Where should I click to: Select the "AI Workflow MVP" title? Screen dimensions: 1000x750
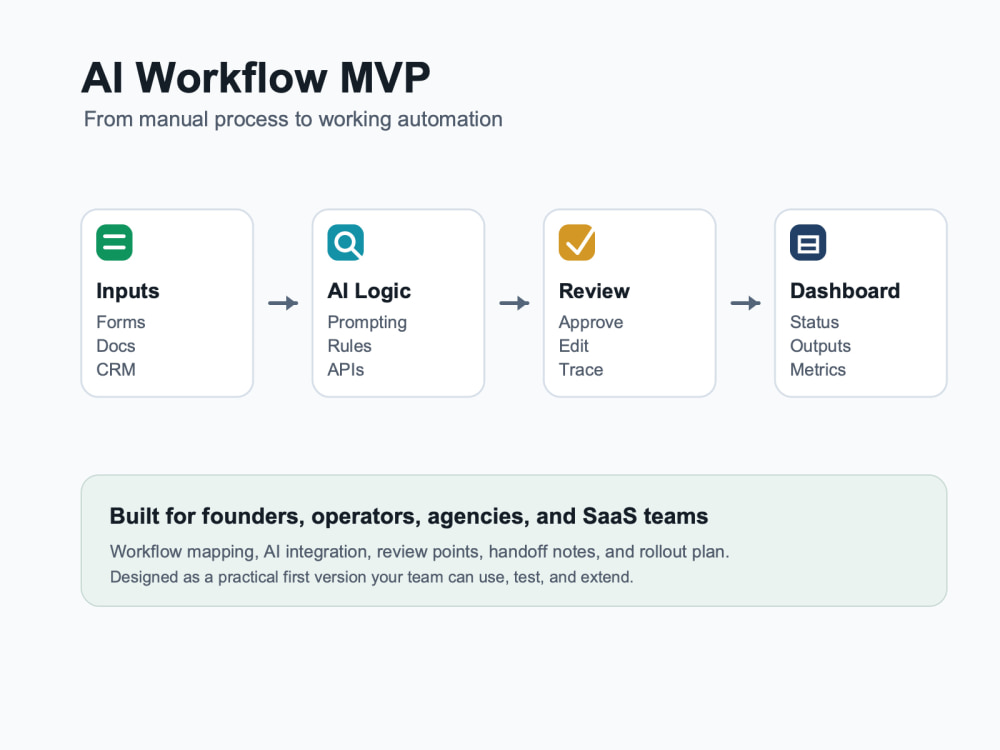pos(256,78)
